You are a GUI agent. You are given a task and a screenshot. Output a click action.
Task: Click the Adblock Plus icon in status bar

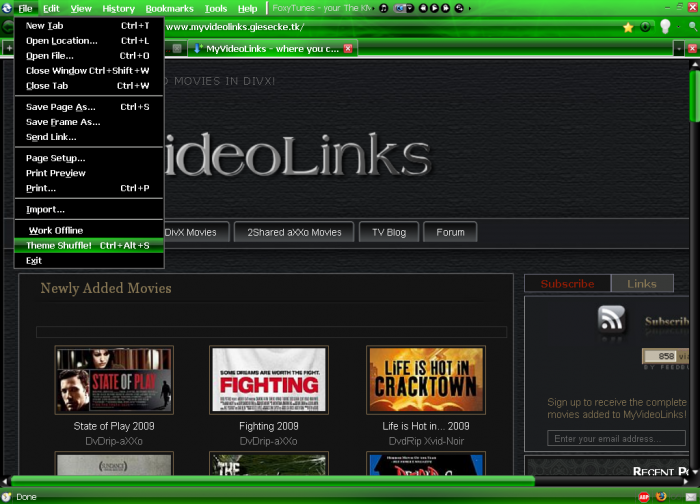click(644, 497)
